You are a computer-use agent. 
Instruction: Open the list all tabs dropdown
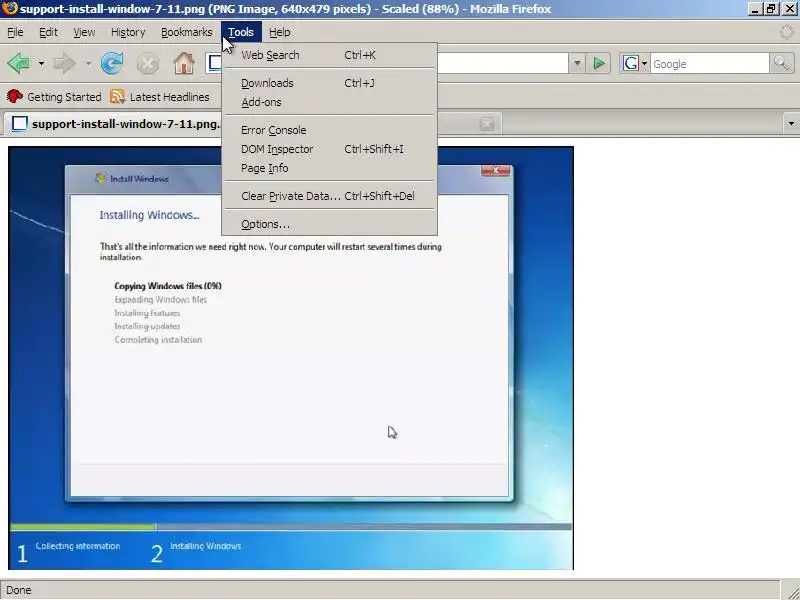791,123
